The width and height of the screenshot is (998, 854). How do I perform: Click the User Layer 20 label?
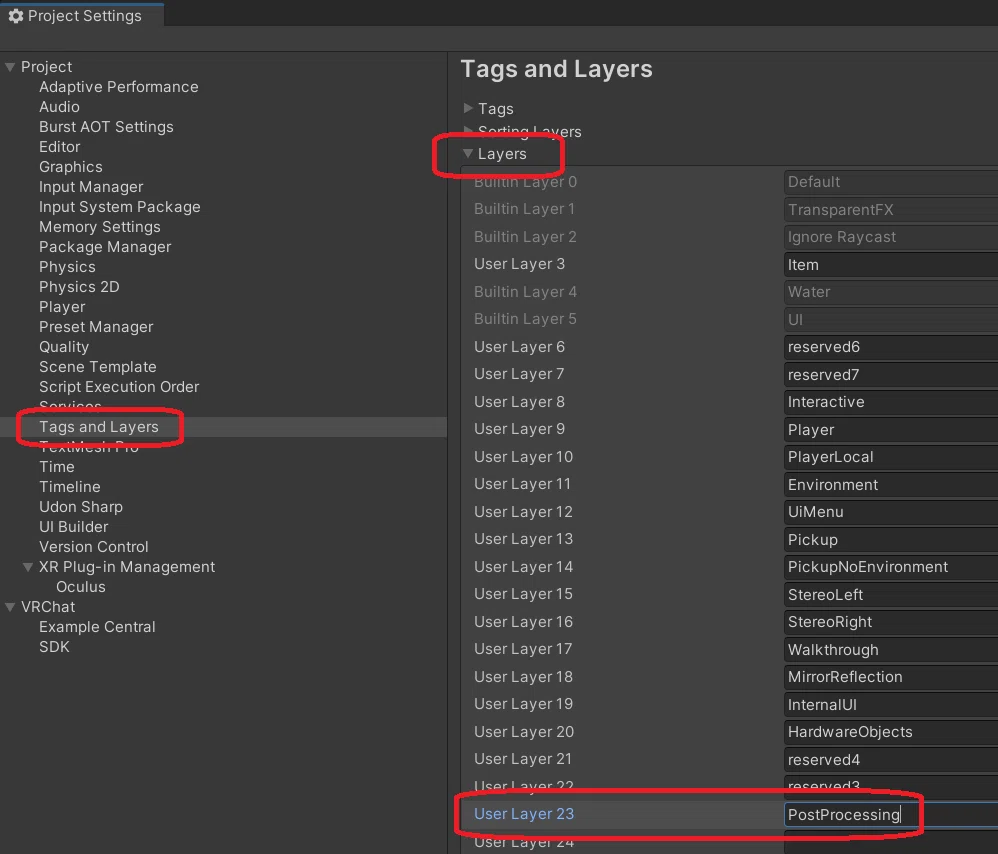[524, 732]
